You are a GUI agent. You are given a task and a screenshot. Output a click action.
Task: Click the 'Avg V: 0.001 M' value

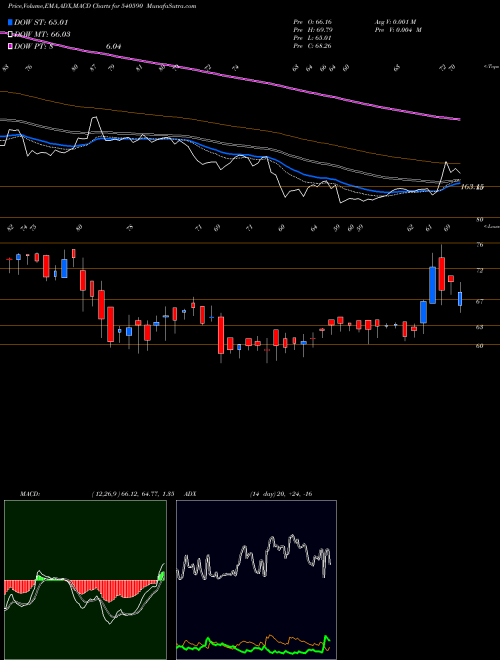[x=398, y=22]
